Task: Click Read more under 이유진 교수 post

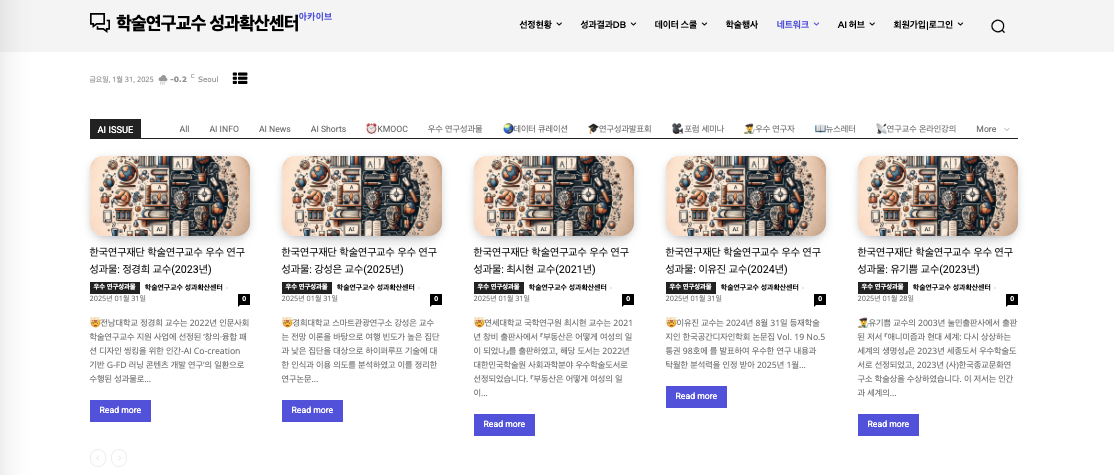Action: point(695,396)
